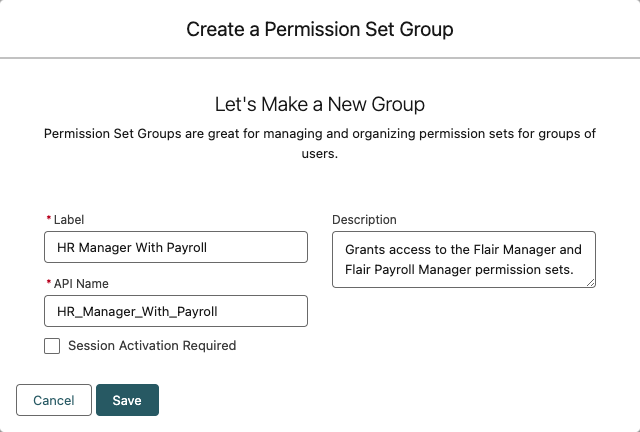Click the Permission Set Groups intro paragraph
The width and height of the screenshot is (640, 432).
(320, 144)
